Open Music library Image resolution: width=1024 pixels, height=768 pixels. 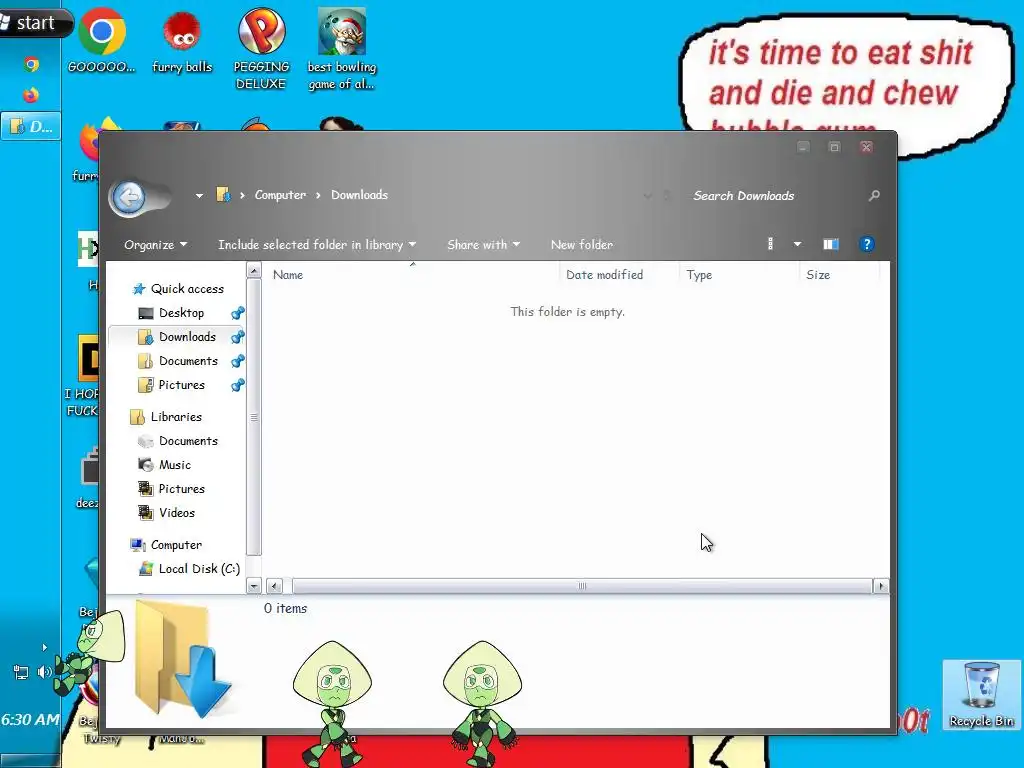pos(174,465)
